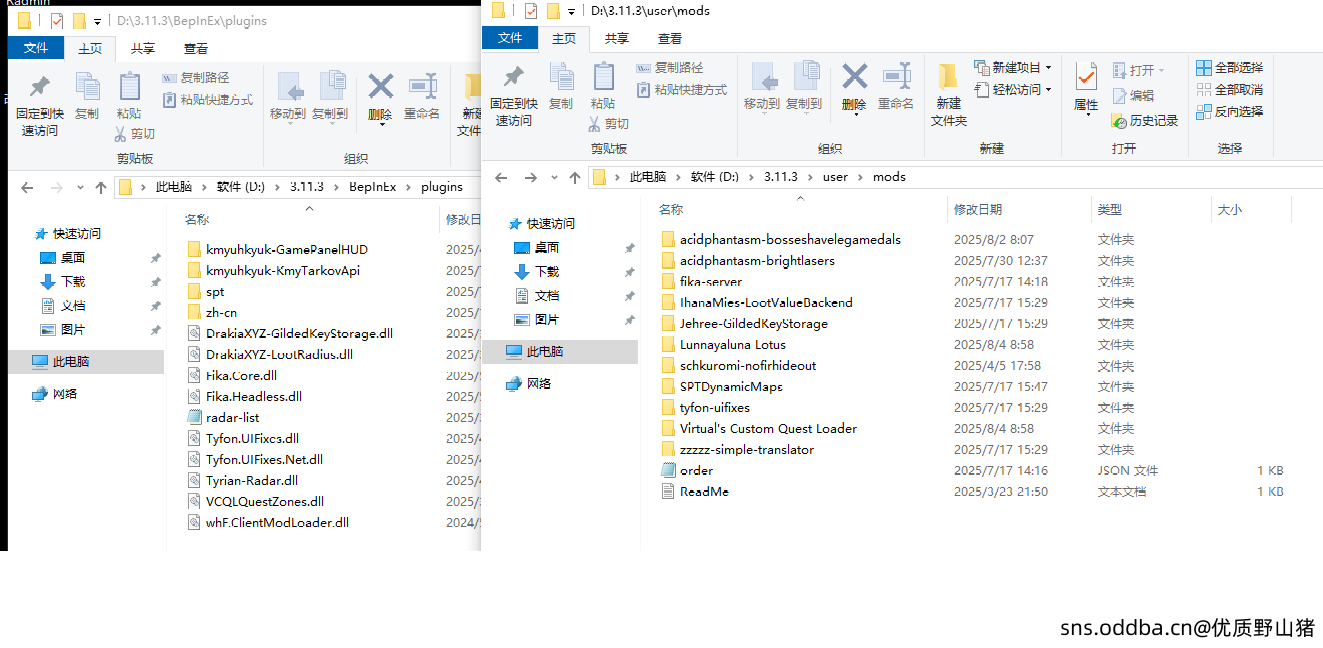Click the Back arrow in mods window
Viewport: 1323px width, 648px height.
[502, 177]
